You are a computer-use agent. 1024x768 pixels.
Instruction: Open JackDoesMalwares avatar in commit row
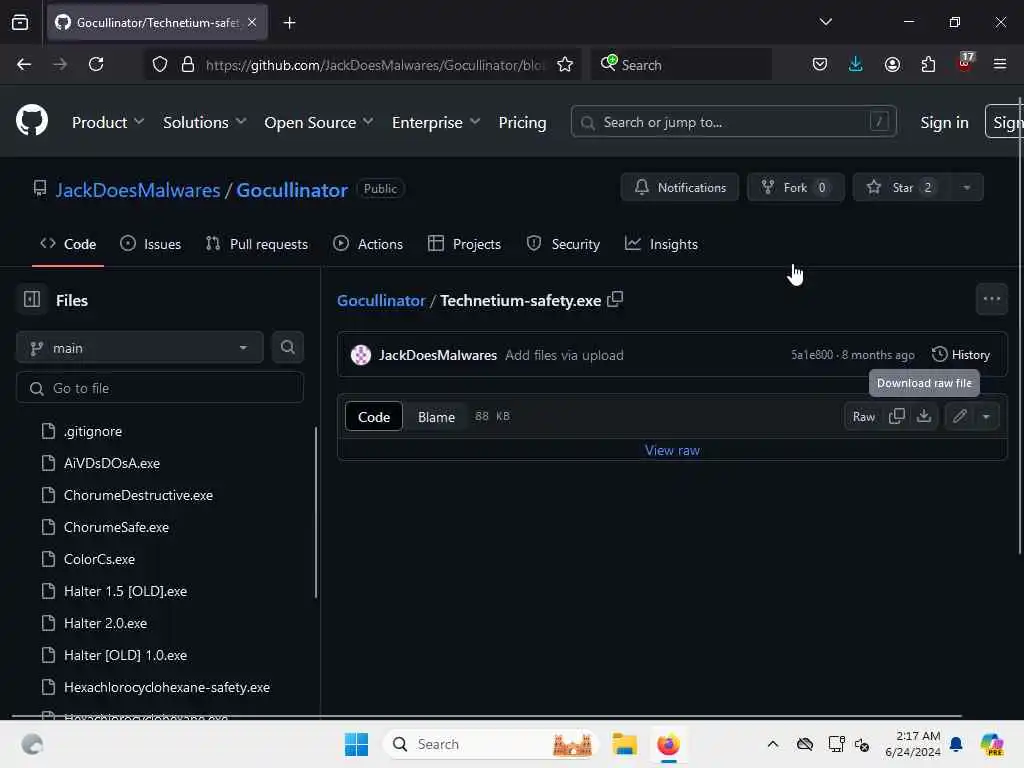click(360, 355)
